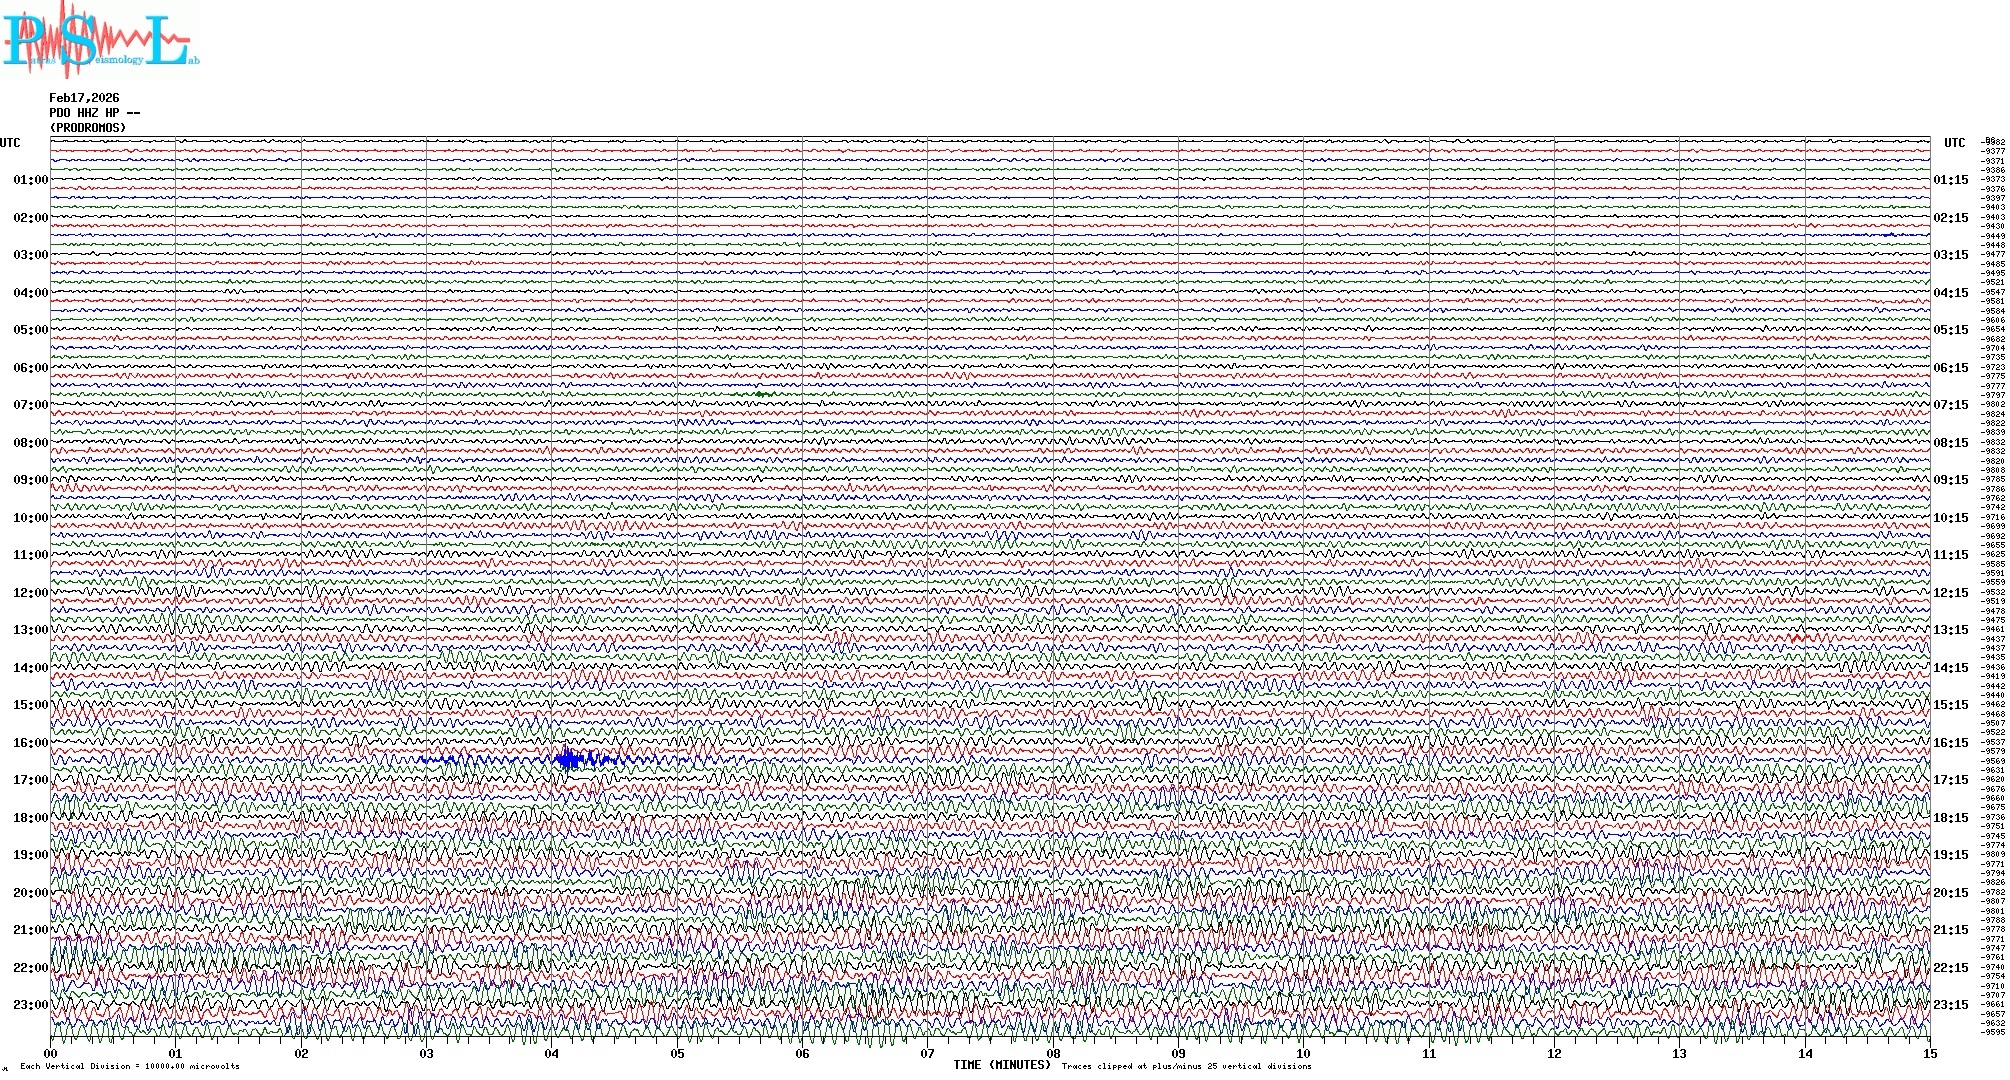Click minute 04 tick on bottom axis

click(552, 1054)
